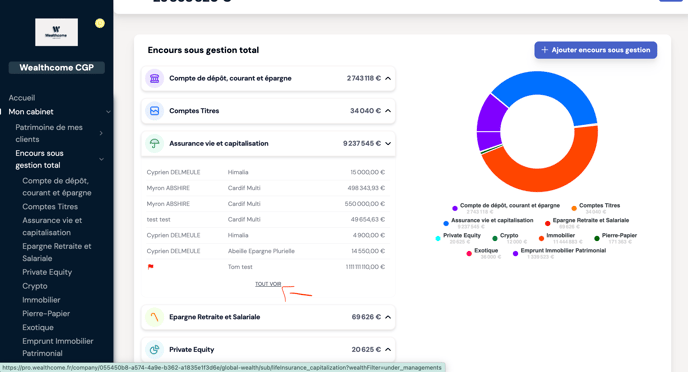The width and height of the screenshot is (688, 372).
Task: Open Accueil in the sidebar
Action: point(22,98)
